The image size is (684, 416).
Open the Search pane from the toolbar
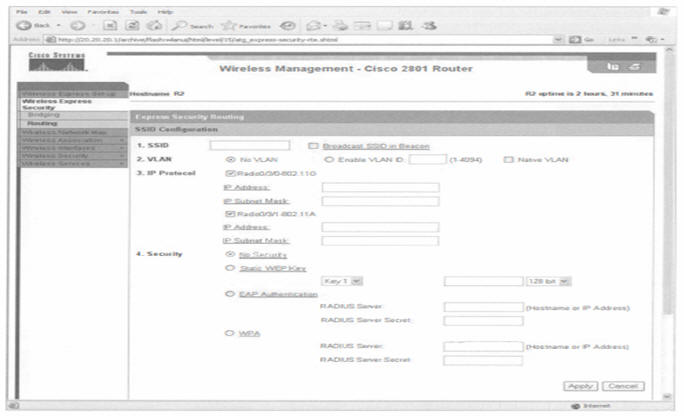192,26
